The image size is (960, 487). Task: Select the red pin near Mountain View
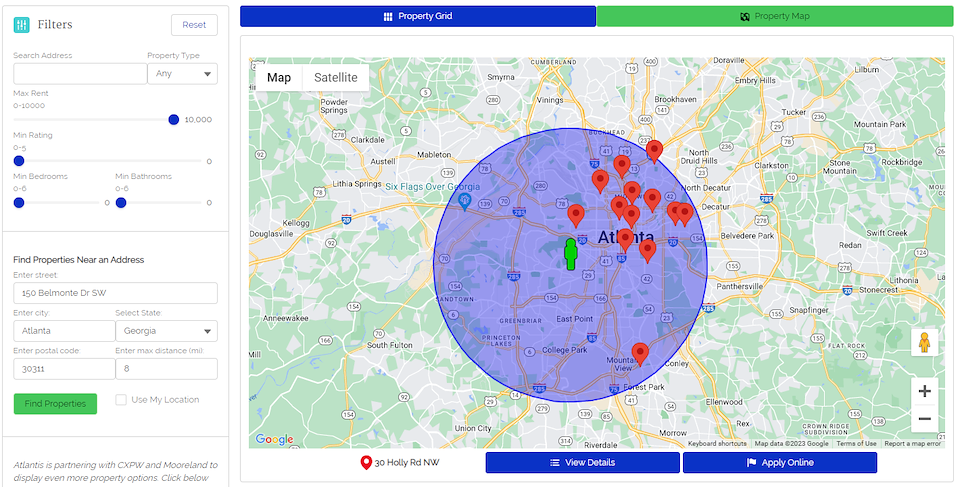coord(640,354)
